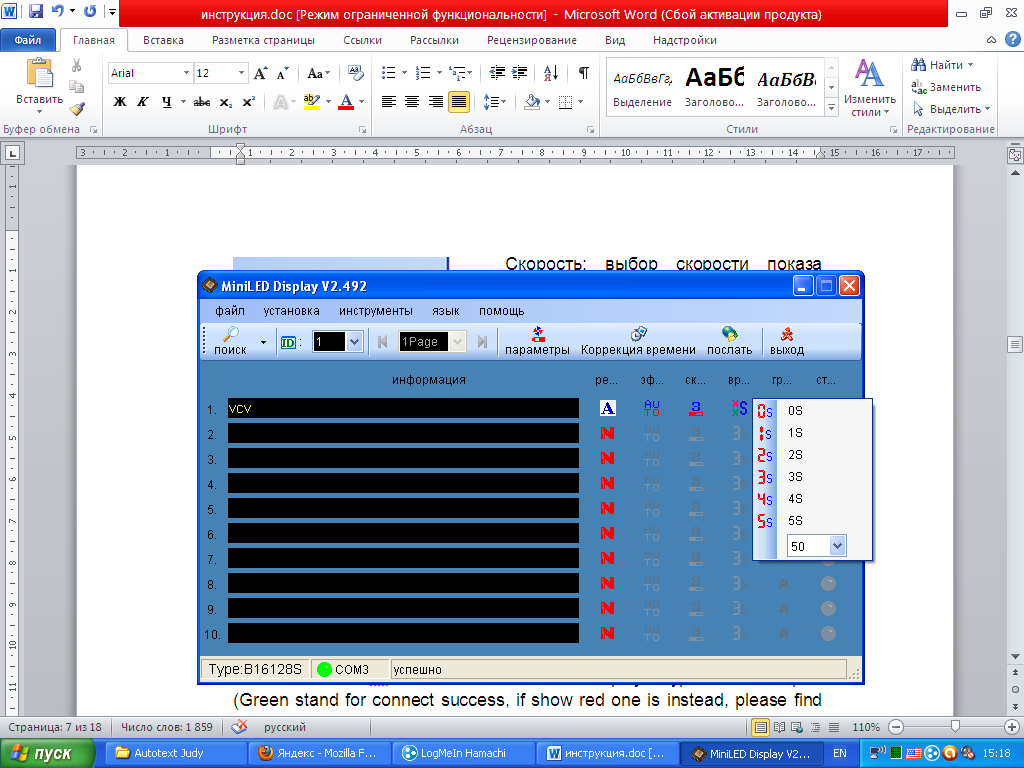Screen dimensions: 1024x768
Task: Toggle justify alignment
Action: [458, 102]
